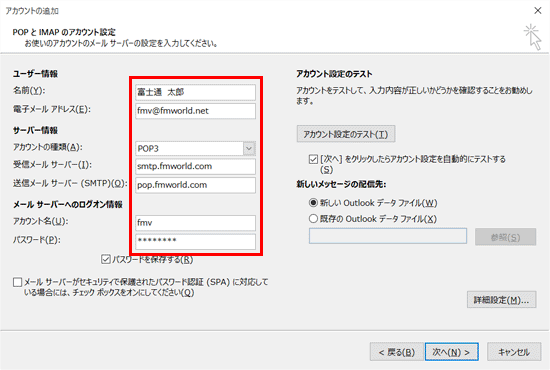Click the アカウント名 field
Viewport: 550px width, 370px height.
(195, 223)
